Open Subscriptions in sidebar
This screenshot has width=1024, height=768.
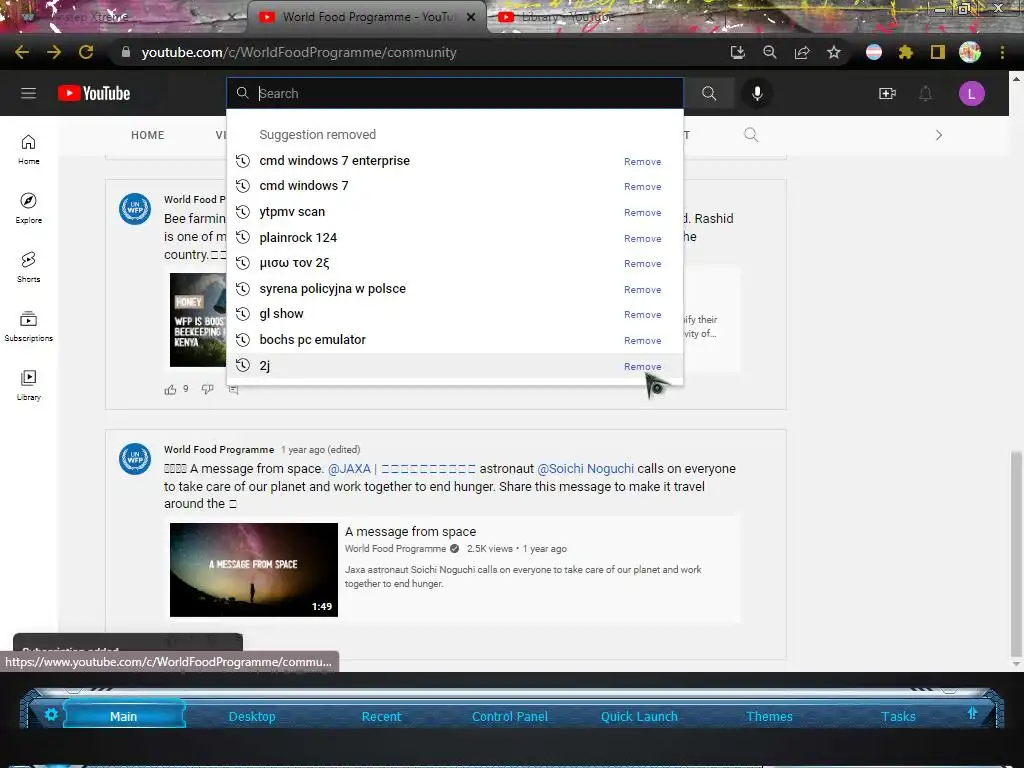click(x=28, y=326)
